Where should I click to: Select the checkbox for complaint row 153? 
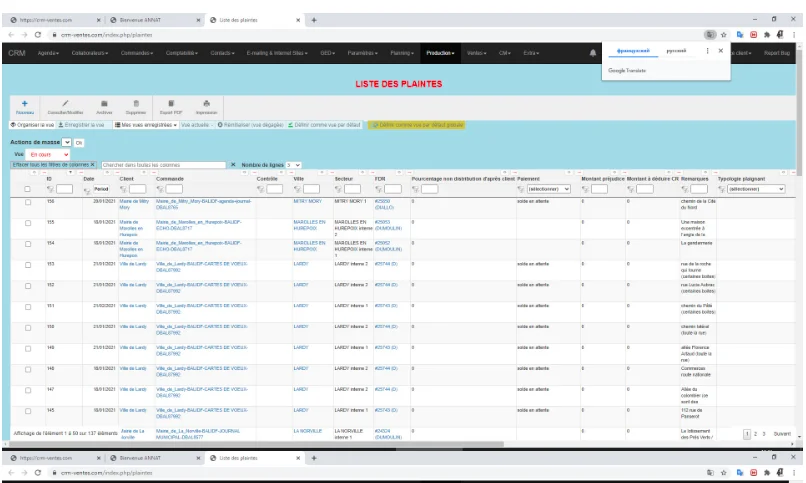[28, 264]
